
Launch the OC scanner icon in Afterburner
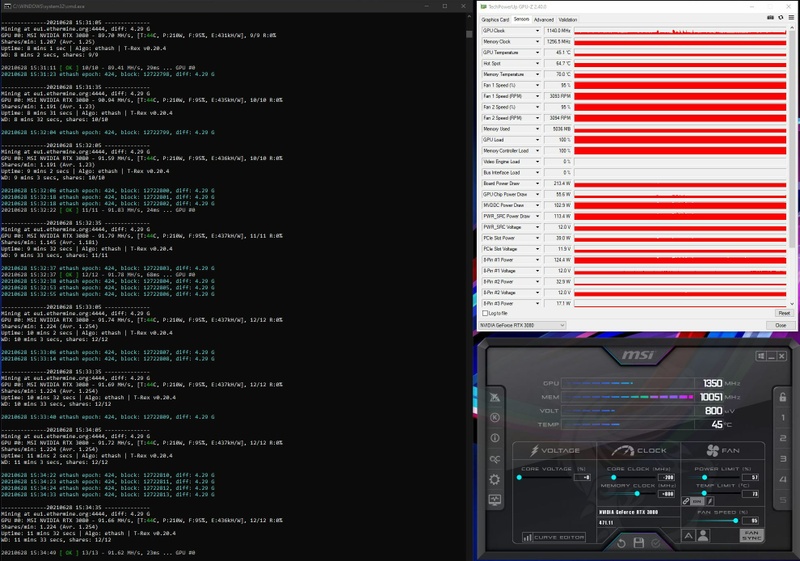point(494,459)
